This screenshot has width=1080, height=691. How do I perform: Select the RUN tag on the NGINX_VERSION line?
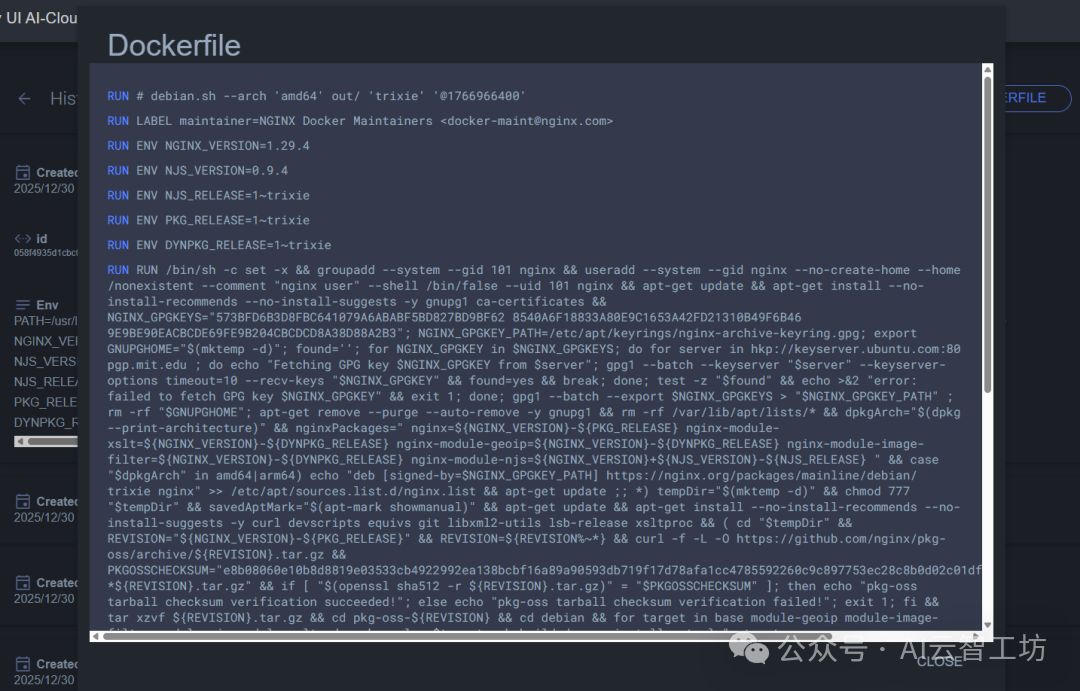tap(118, 145)
